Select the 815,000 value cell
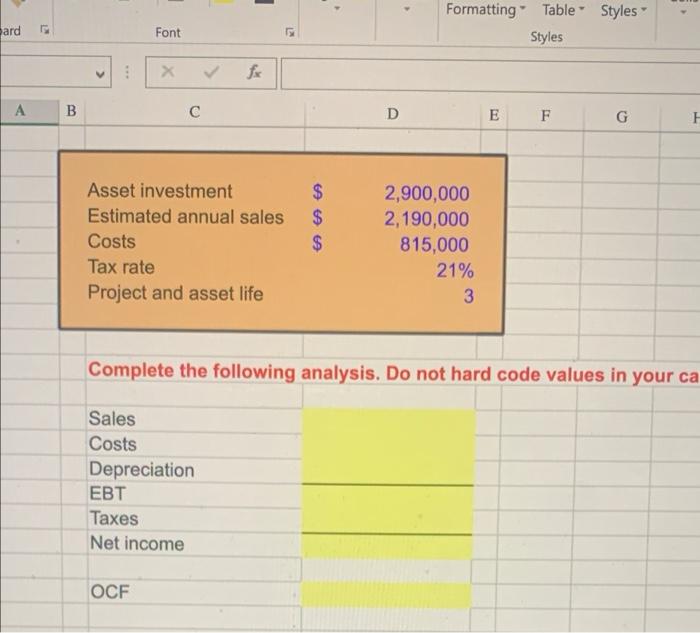 (x=434, y=245)
